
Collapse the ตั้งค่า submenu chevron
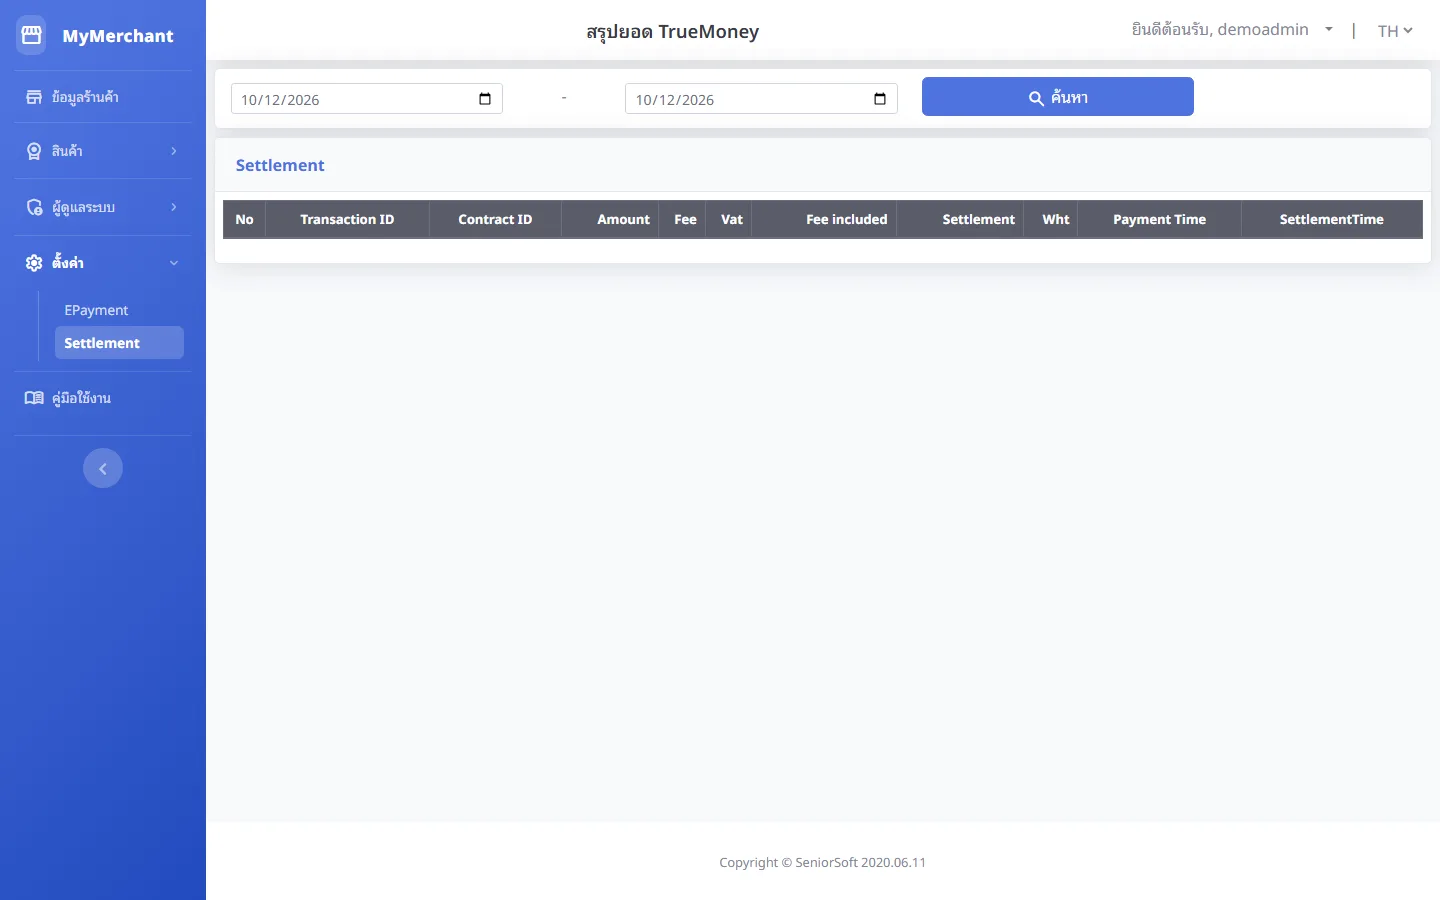pyautogui.click(x=174, y=263)
